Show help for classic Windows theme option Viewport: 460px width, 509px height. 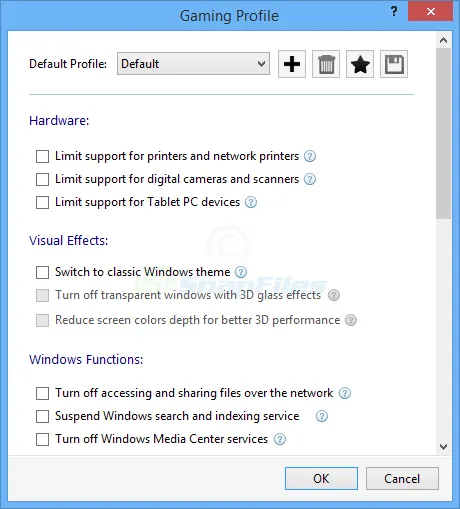click(x=241, y=272)
